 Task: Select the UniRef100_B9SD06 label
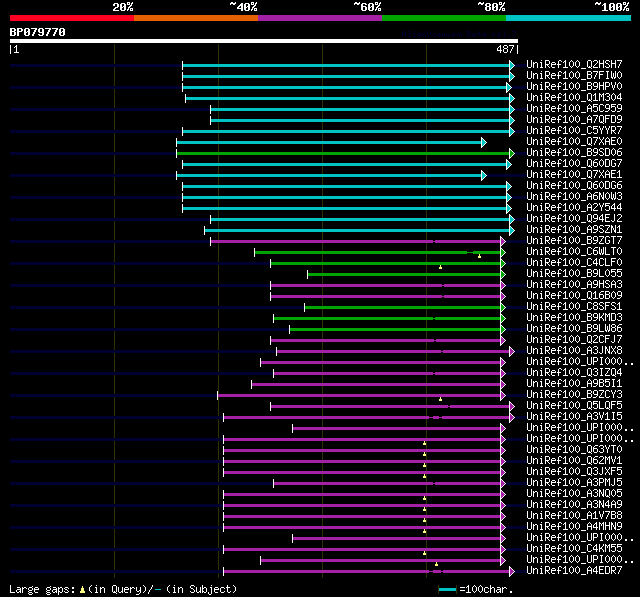tap(574, 153)
